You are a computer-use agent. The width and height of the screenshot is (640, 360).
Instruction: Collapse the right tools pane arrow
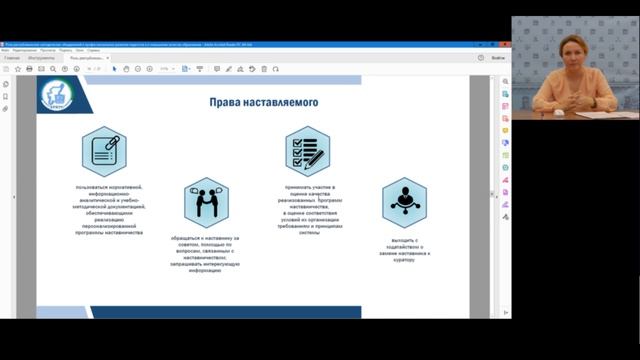click(497, 197)
